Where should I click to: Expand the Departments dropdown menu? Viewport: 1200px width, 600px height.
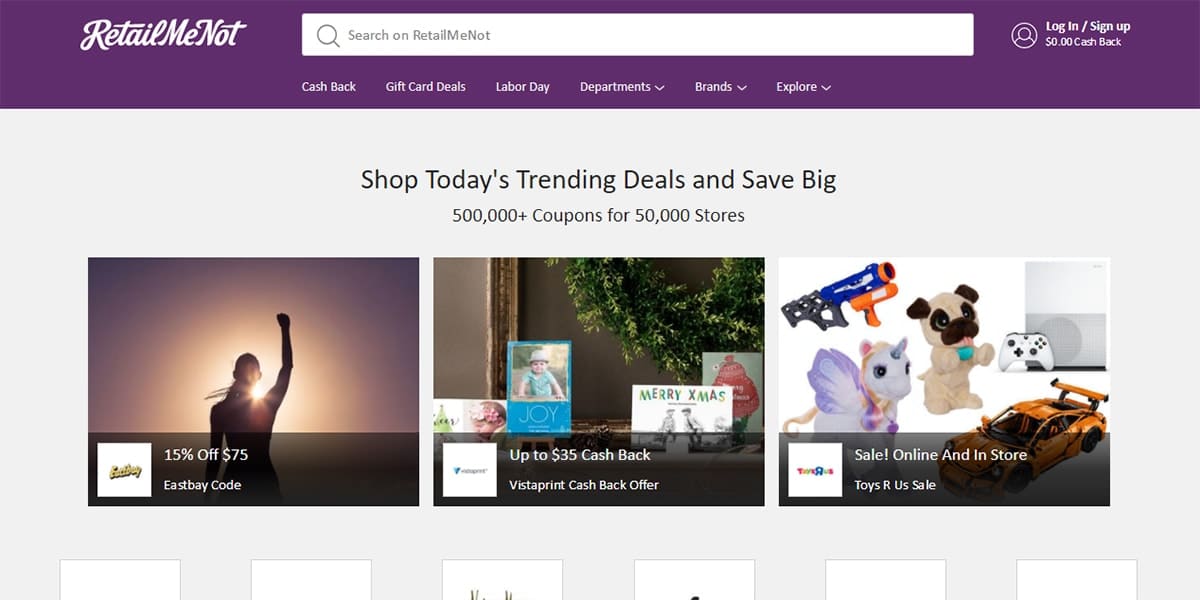621,87
